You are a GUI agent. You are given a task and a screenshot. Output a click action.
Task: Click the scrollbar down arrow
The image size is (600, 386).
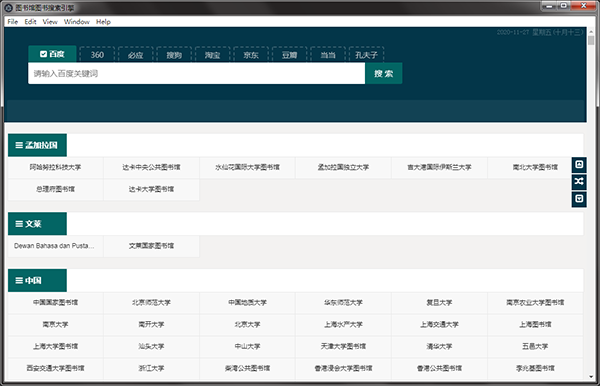(x=591, y=376)
